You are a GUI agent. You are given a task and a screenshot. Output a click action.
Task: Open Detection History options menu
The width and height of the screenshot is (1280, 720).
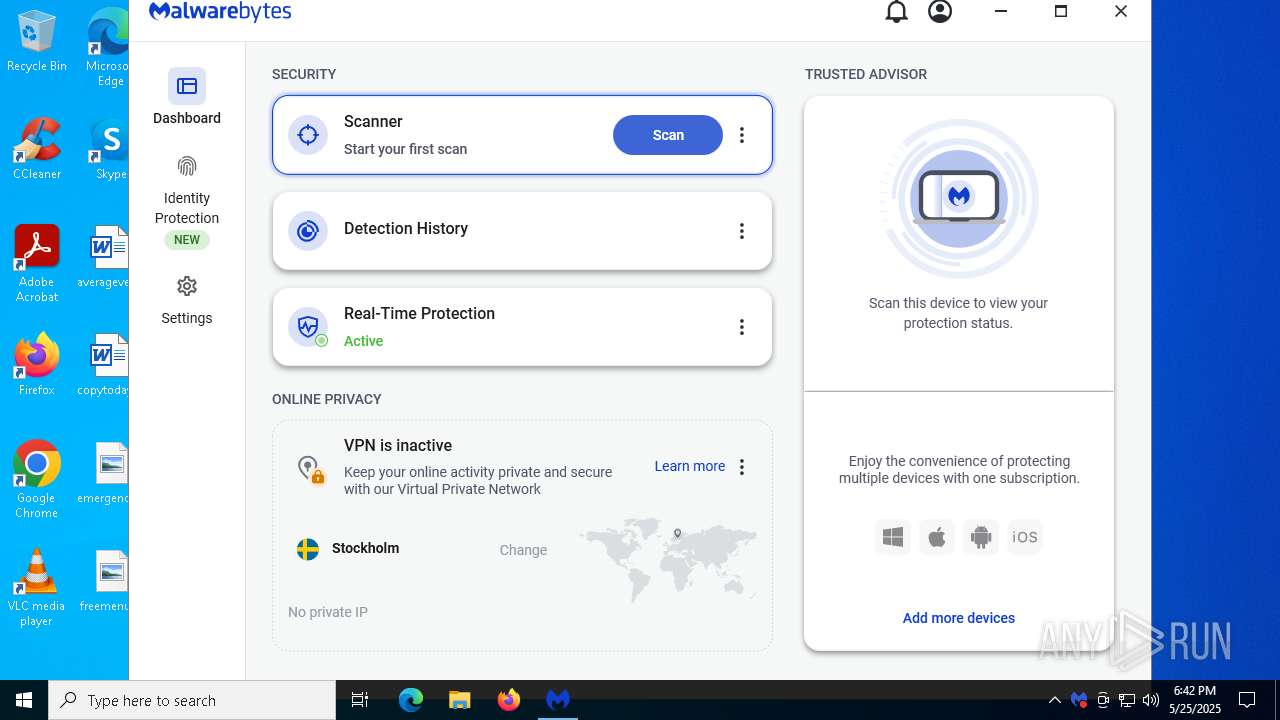(742, 231)
